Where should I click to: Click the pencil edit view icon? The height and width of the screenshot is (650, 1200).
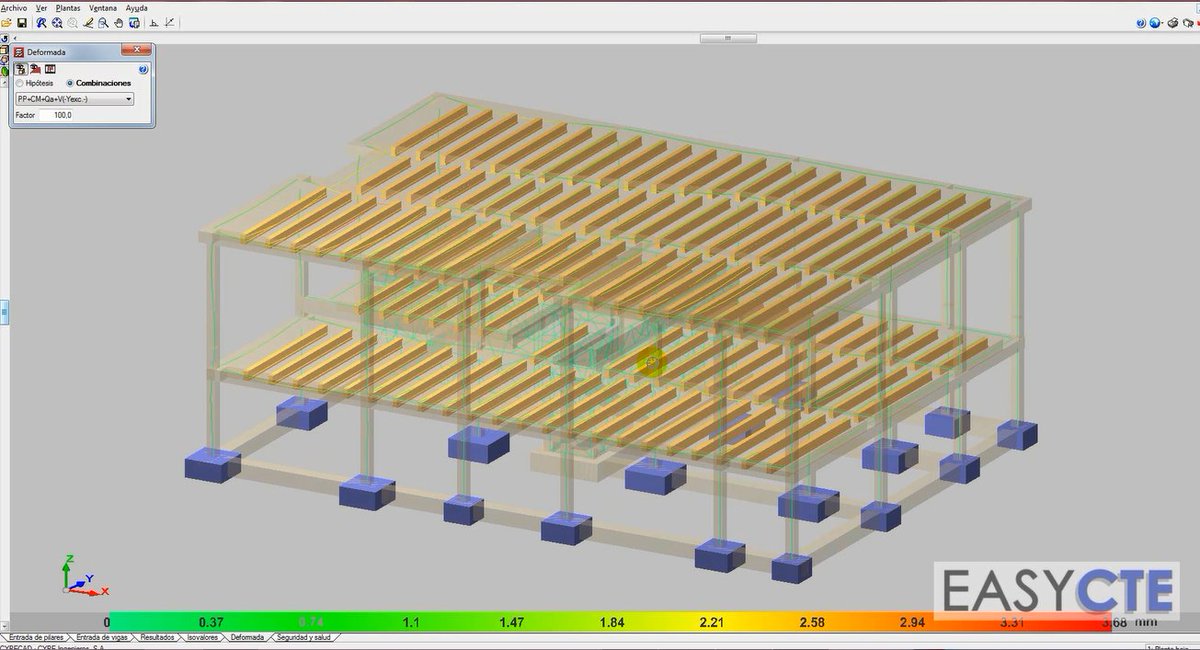[88, 23]
